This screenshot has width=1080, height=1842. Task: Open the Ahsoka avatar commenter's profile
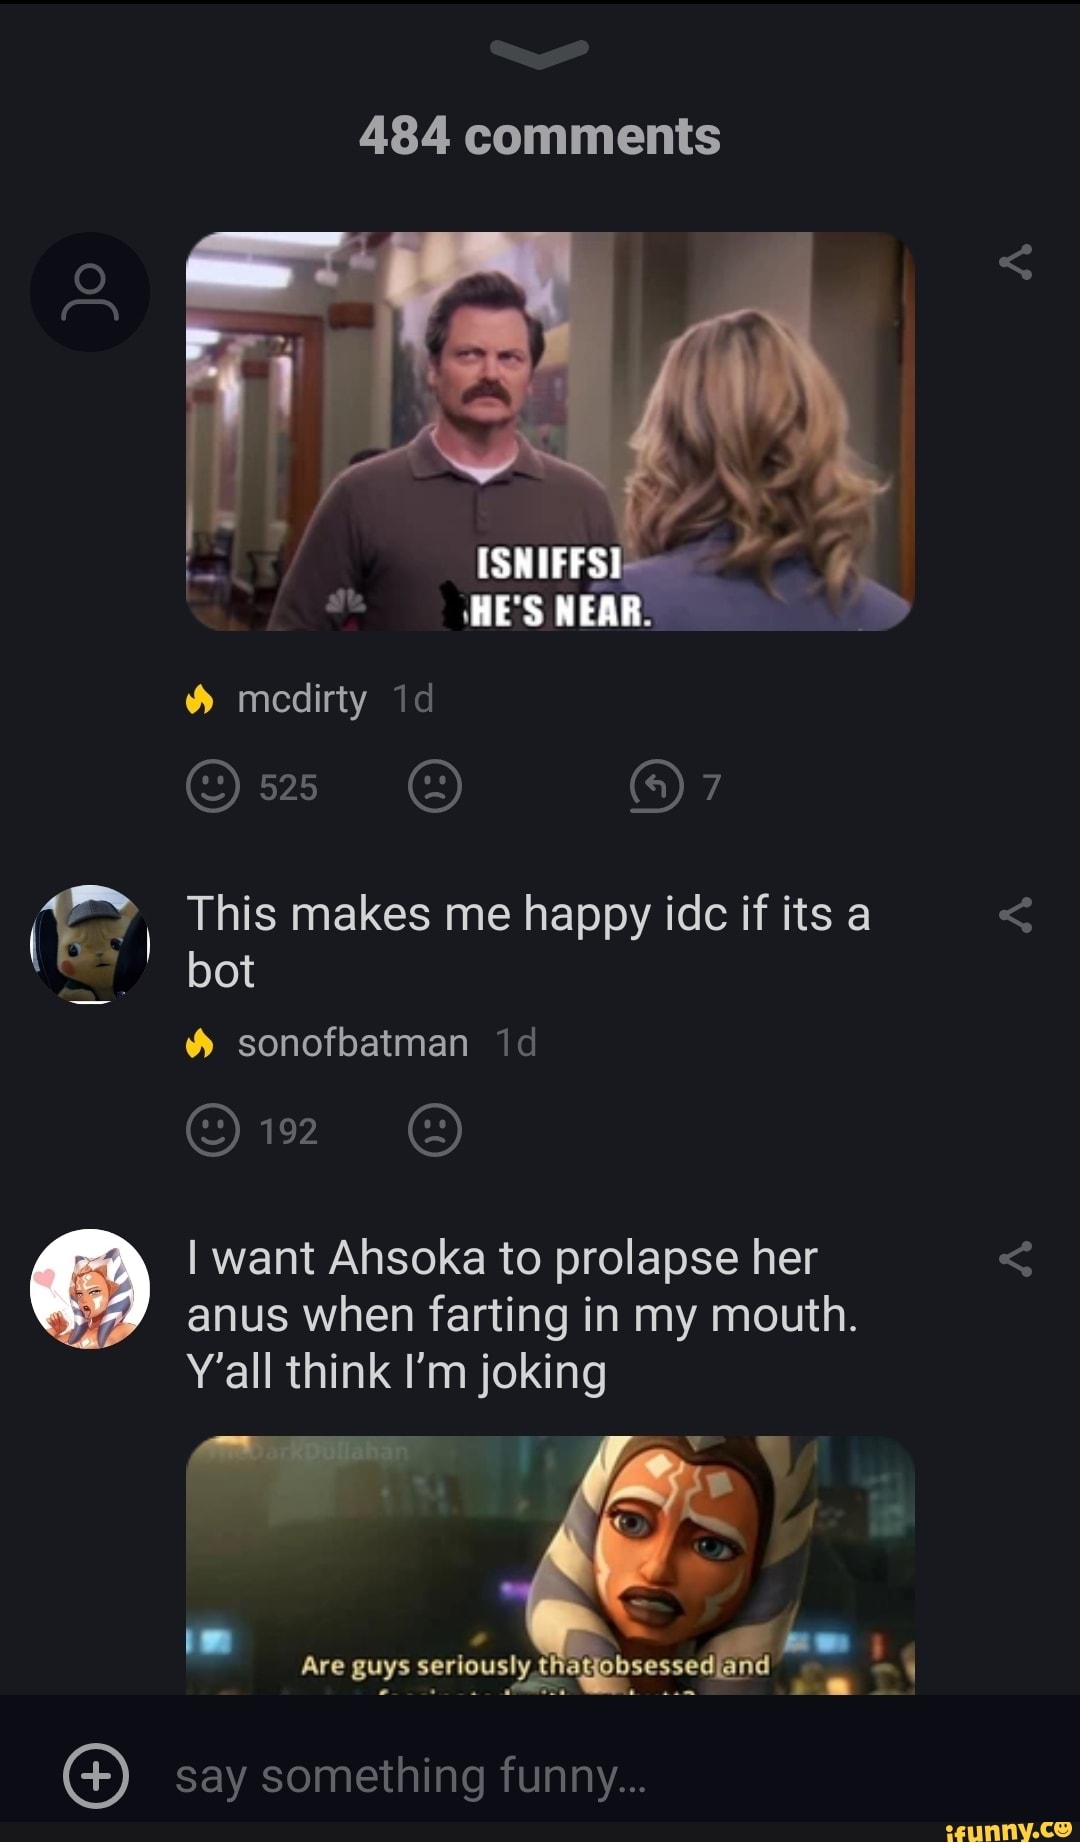click(90, 1288)
